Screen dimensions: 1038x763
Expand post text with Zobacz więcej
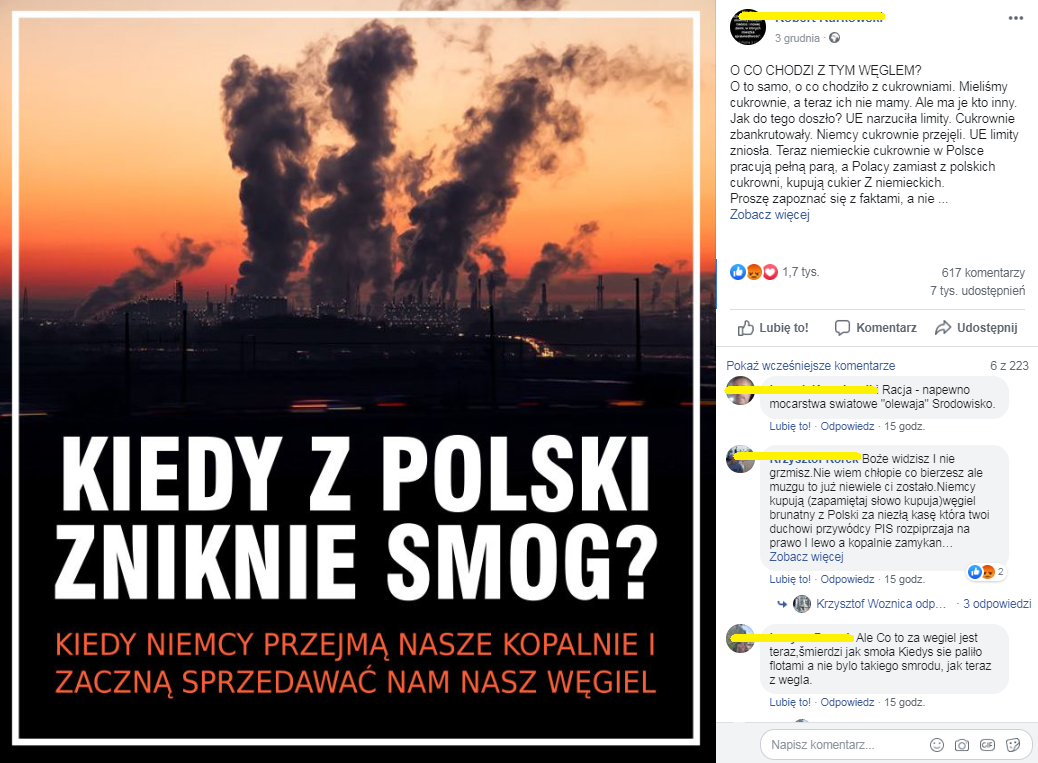click(x=769, y=214)
